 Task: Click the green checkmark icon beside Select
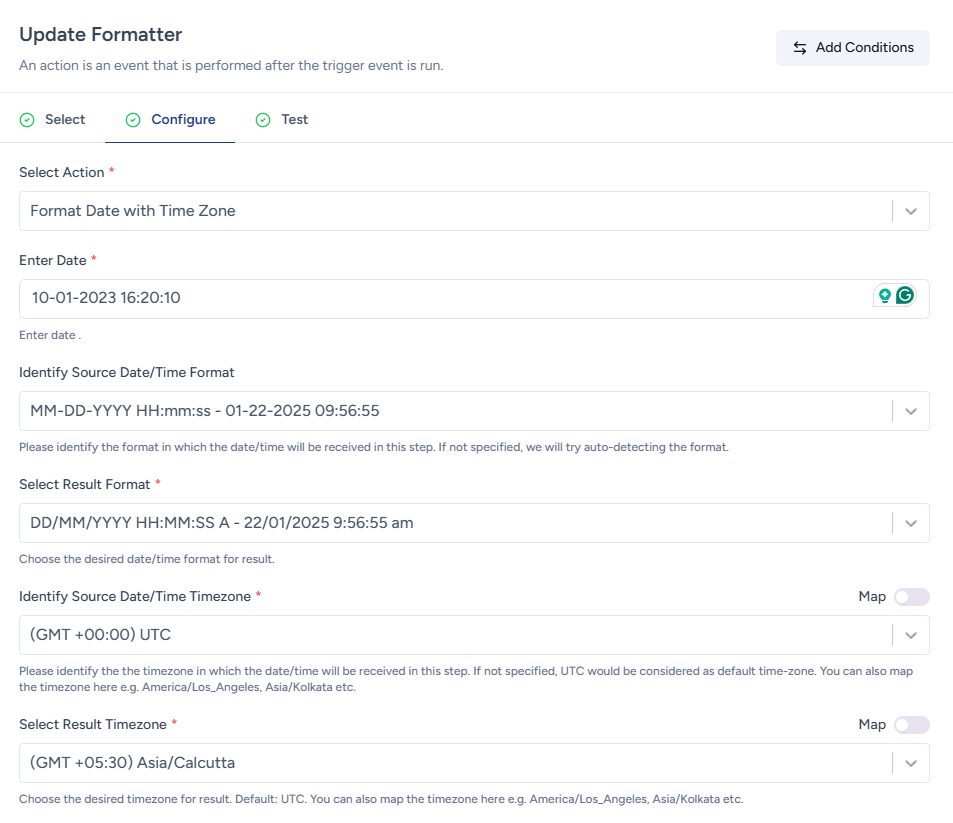[27, 120]
